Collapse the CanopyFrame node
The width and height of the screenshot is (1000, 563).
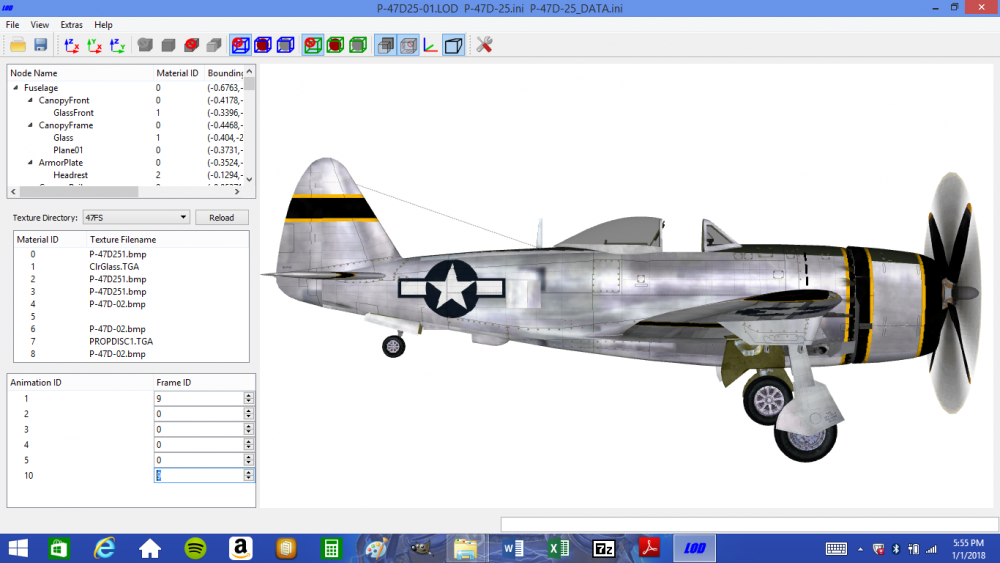point(30,125)
